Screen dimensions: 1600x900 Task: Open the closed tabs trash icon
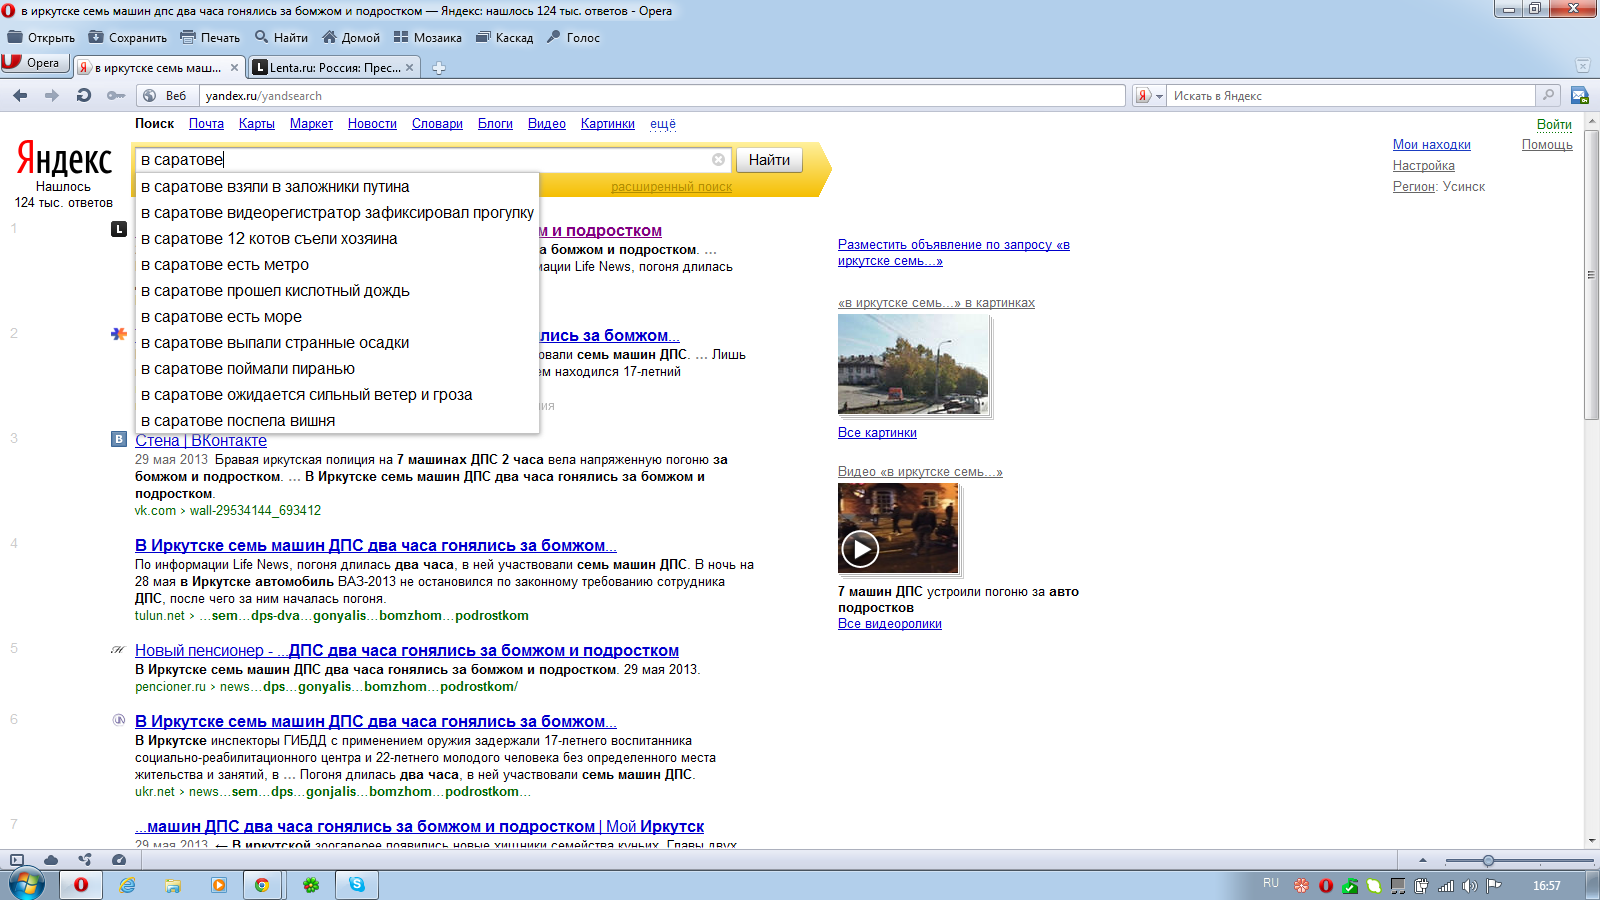pyautogui.click(x=1582, y=66)
